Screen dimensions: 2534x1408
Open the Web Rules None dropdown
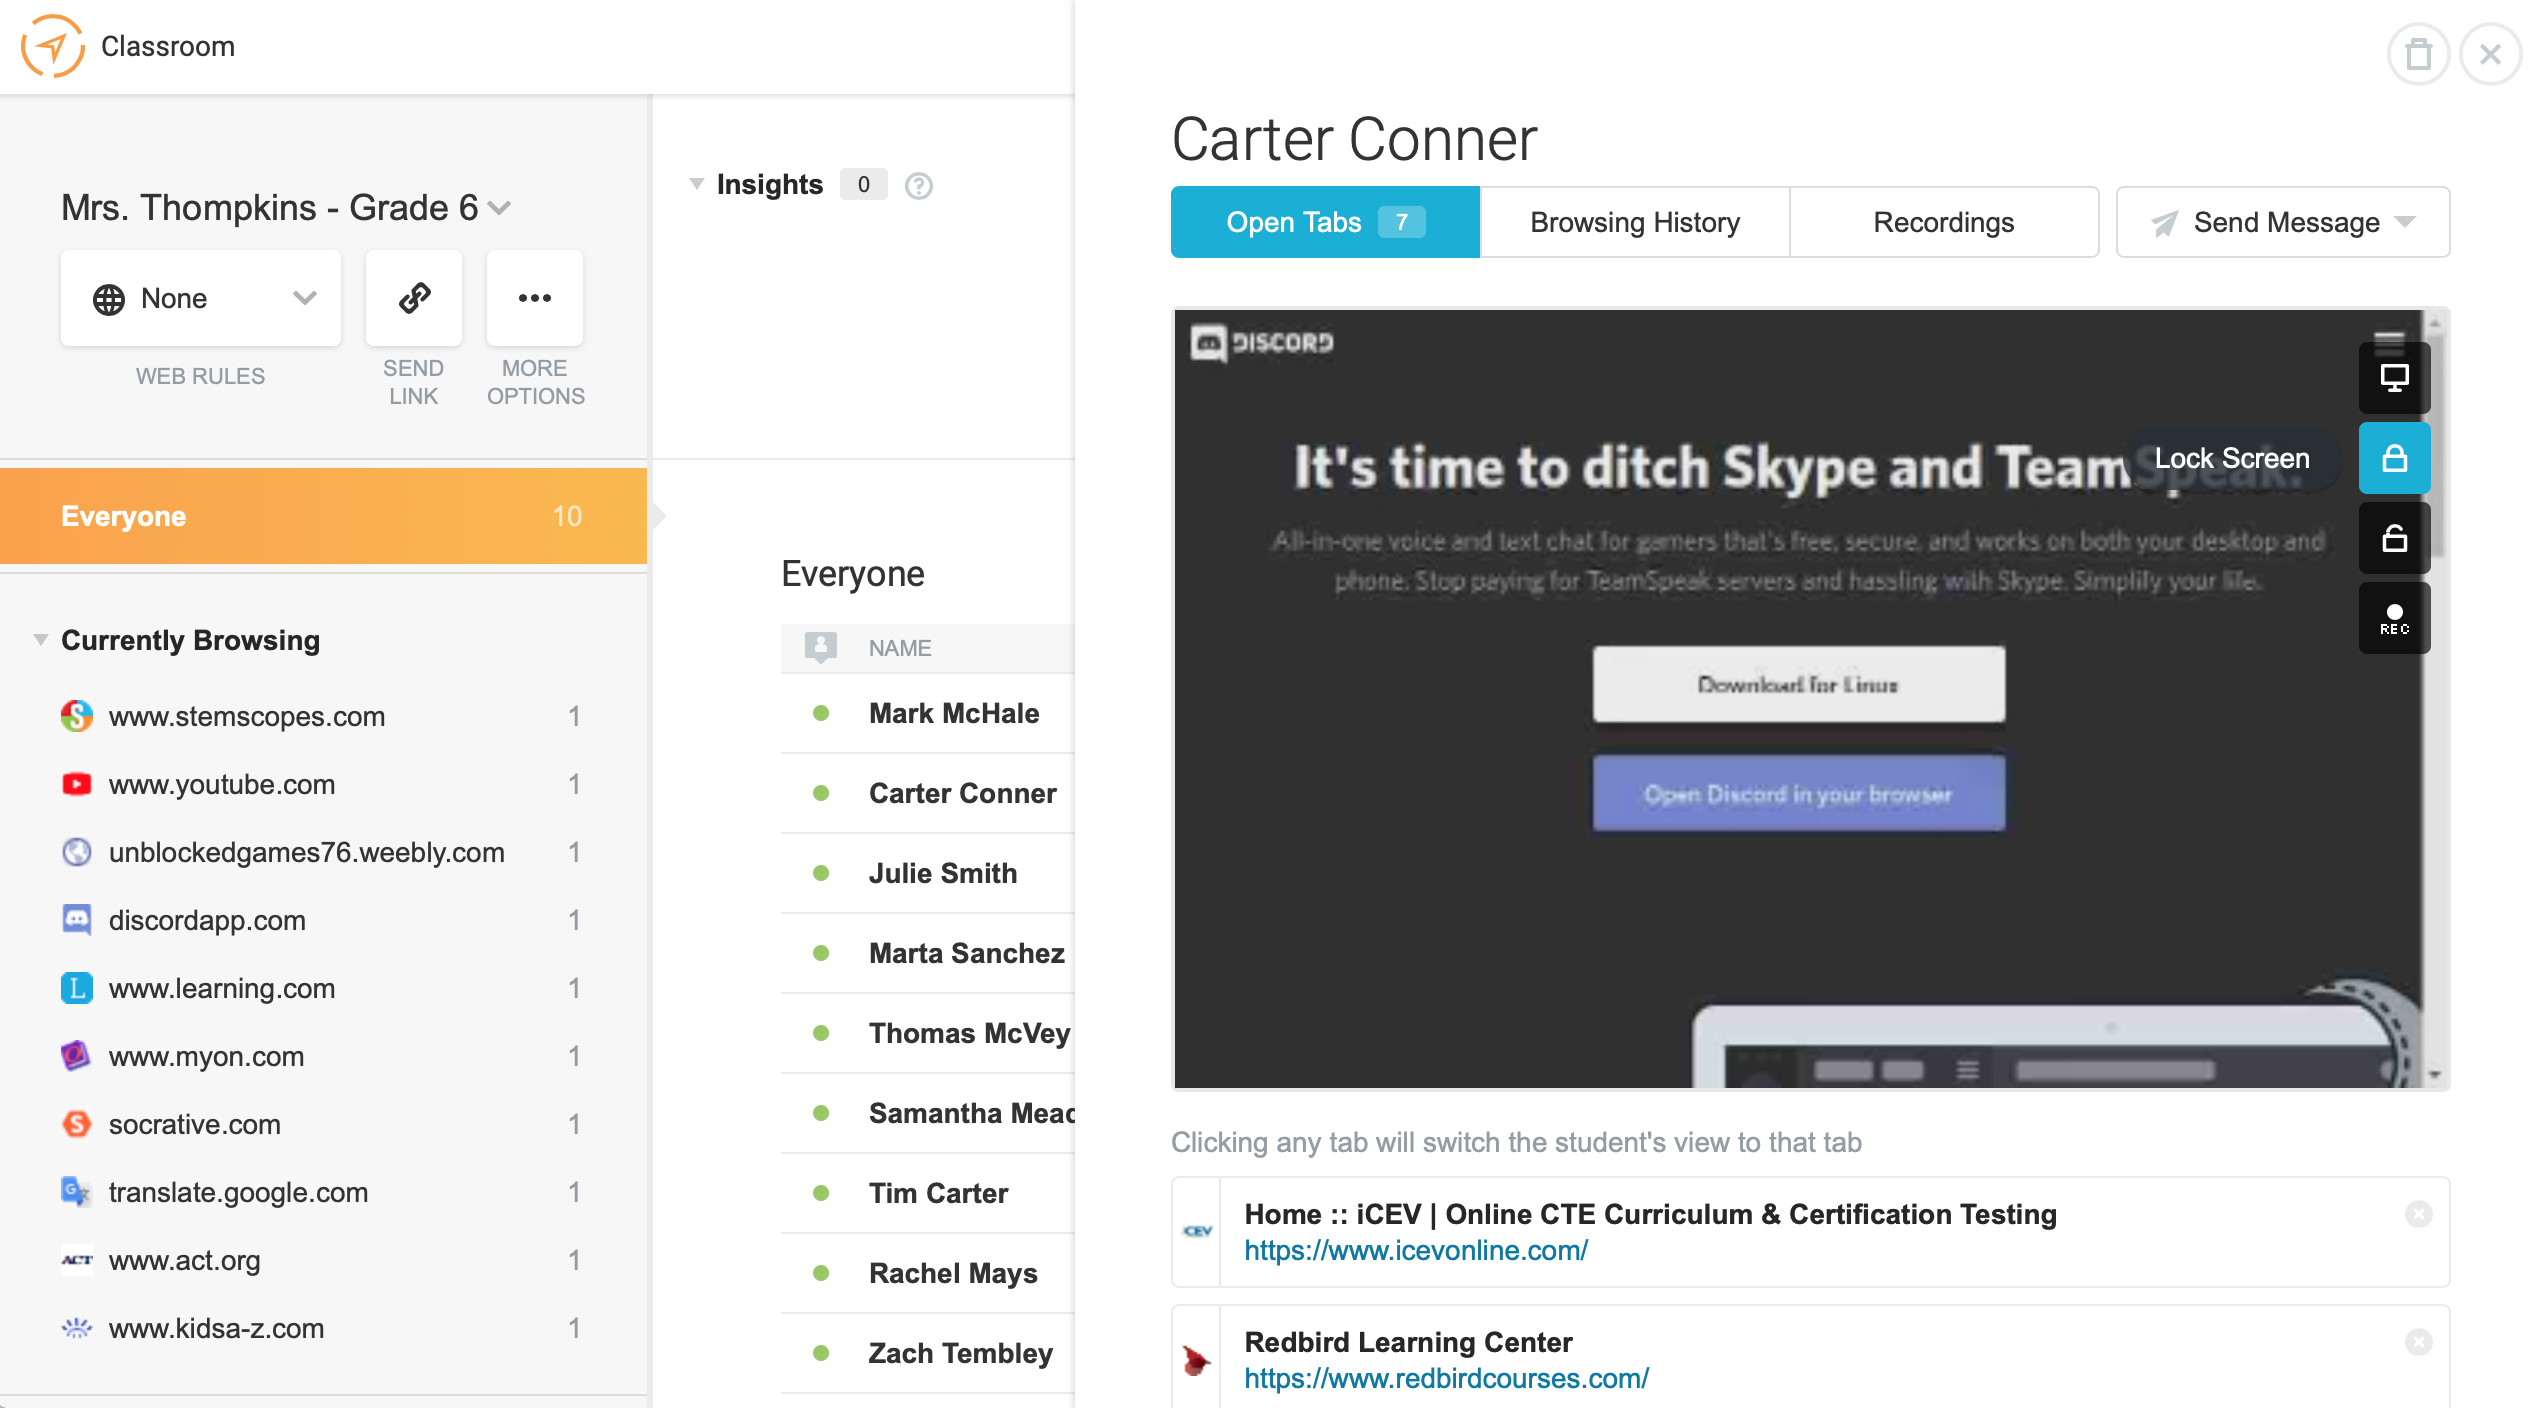coord(201,298)
